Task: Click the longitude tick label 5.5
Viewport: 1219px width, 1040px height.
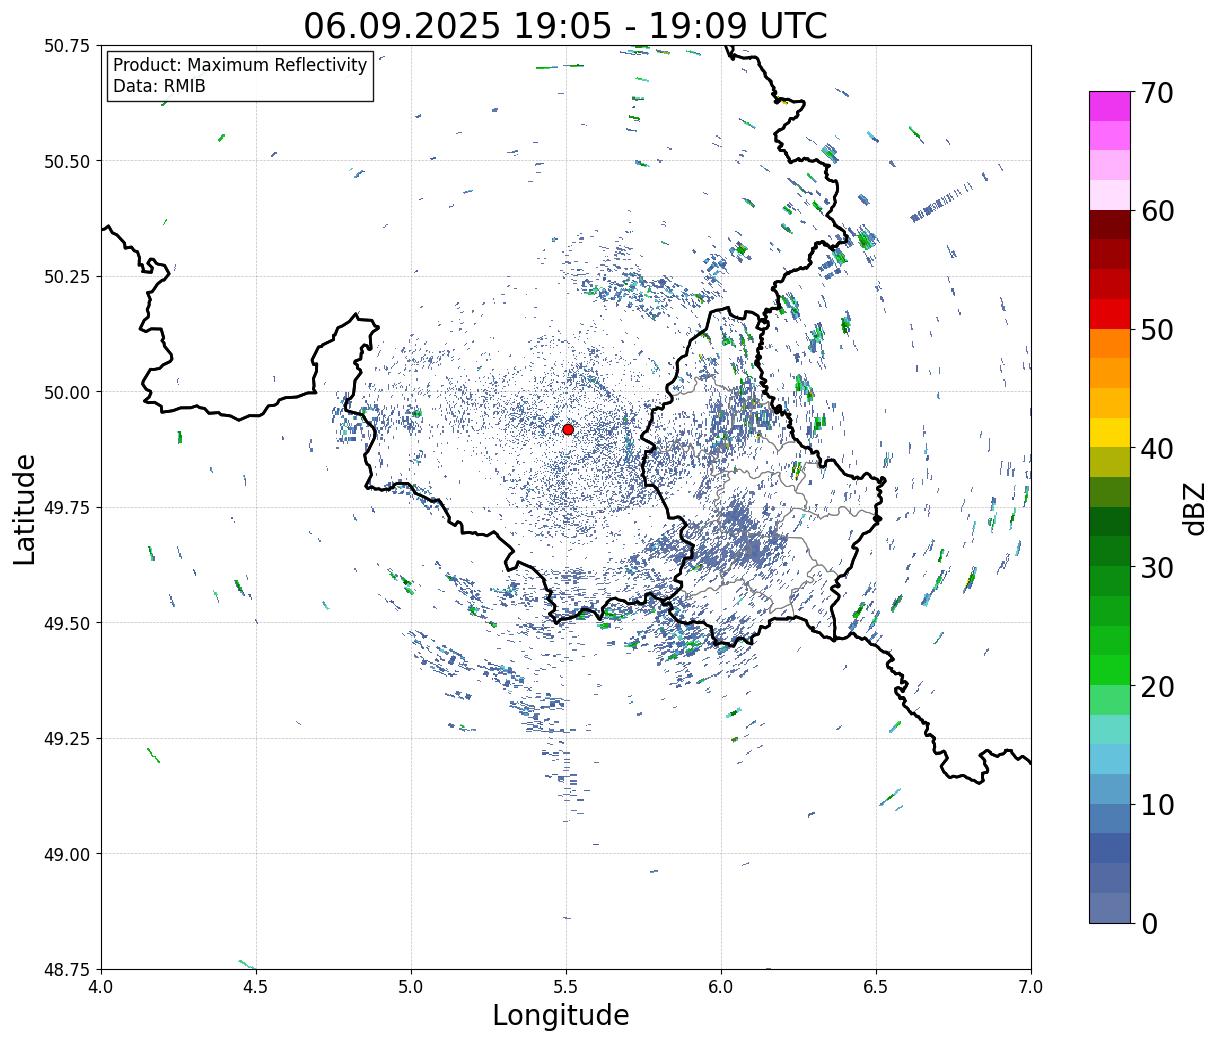Action: click(x=566, y=987)
